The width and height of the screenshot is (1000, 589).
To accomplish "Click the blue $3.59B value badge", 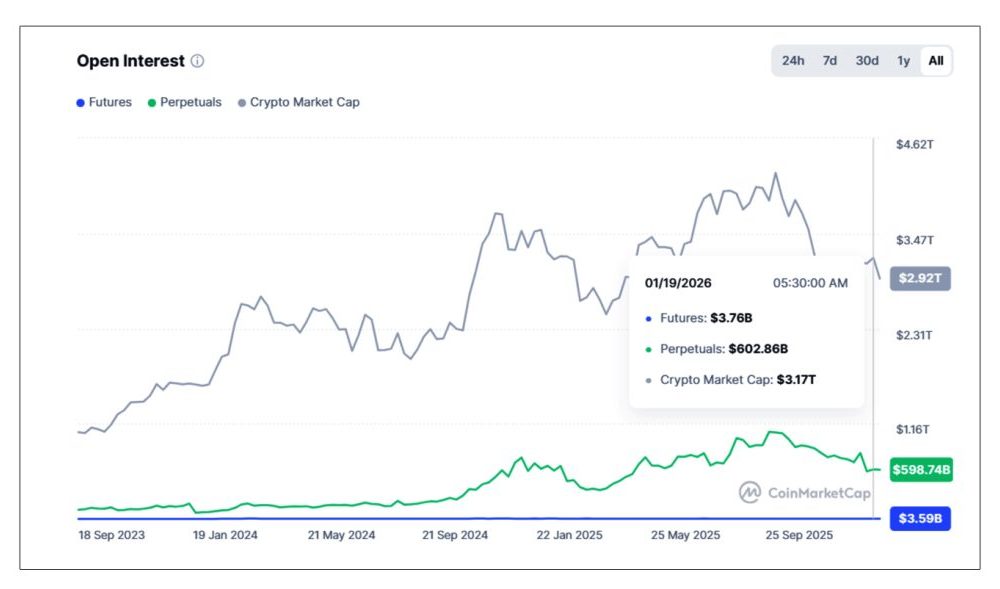I will (x=921, y=518).
